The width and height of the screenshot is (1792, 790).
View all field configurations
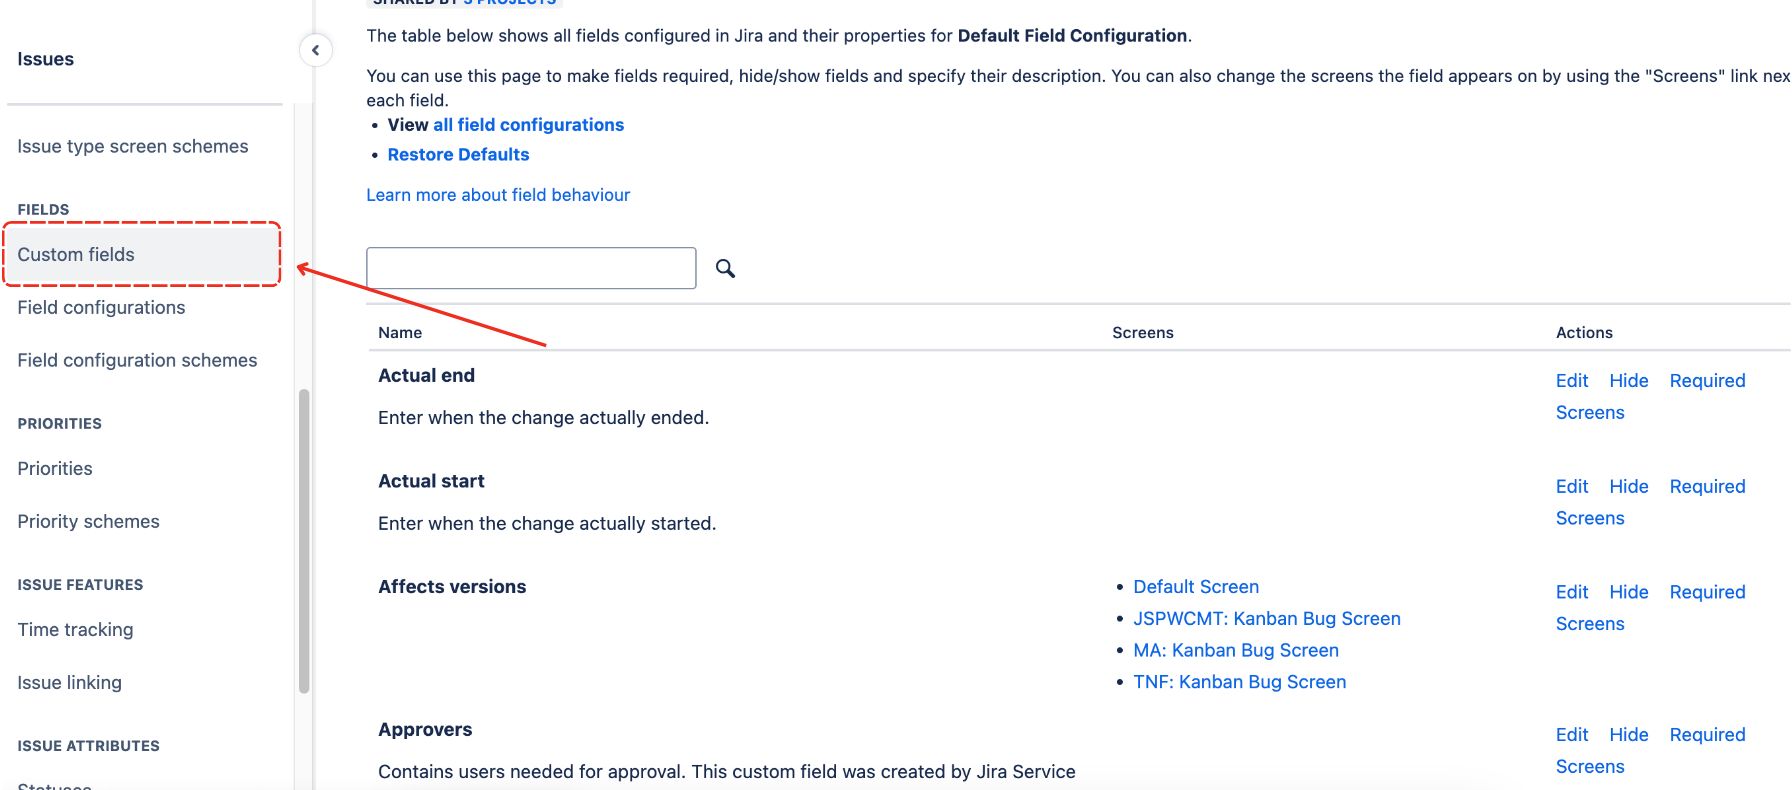(x=528, y=124)
